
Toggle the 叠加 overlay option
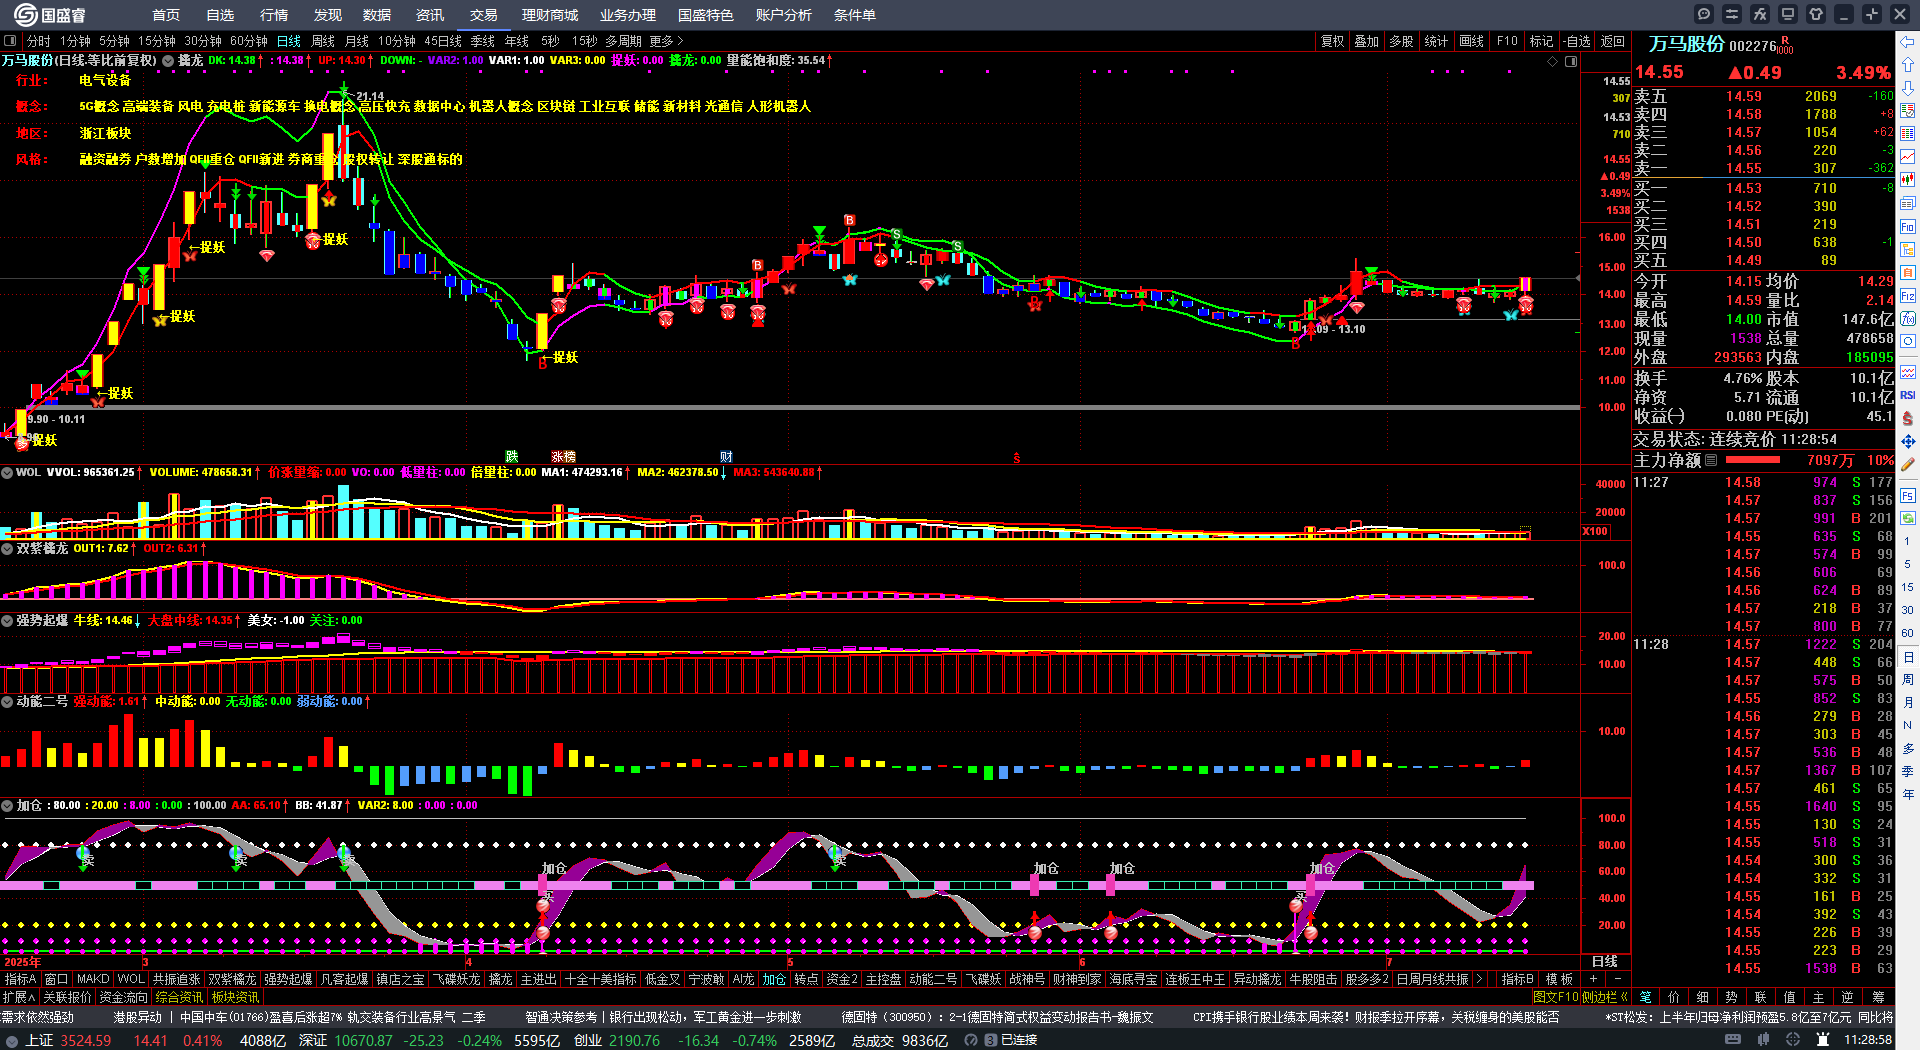point(1367,41)
